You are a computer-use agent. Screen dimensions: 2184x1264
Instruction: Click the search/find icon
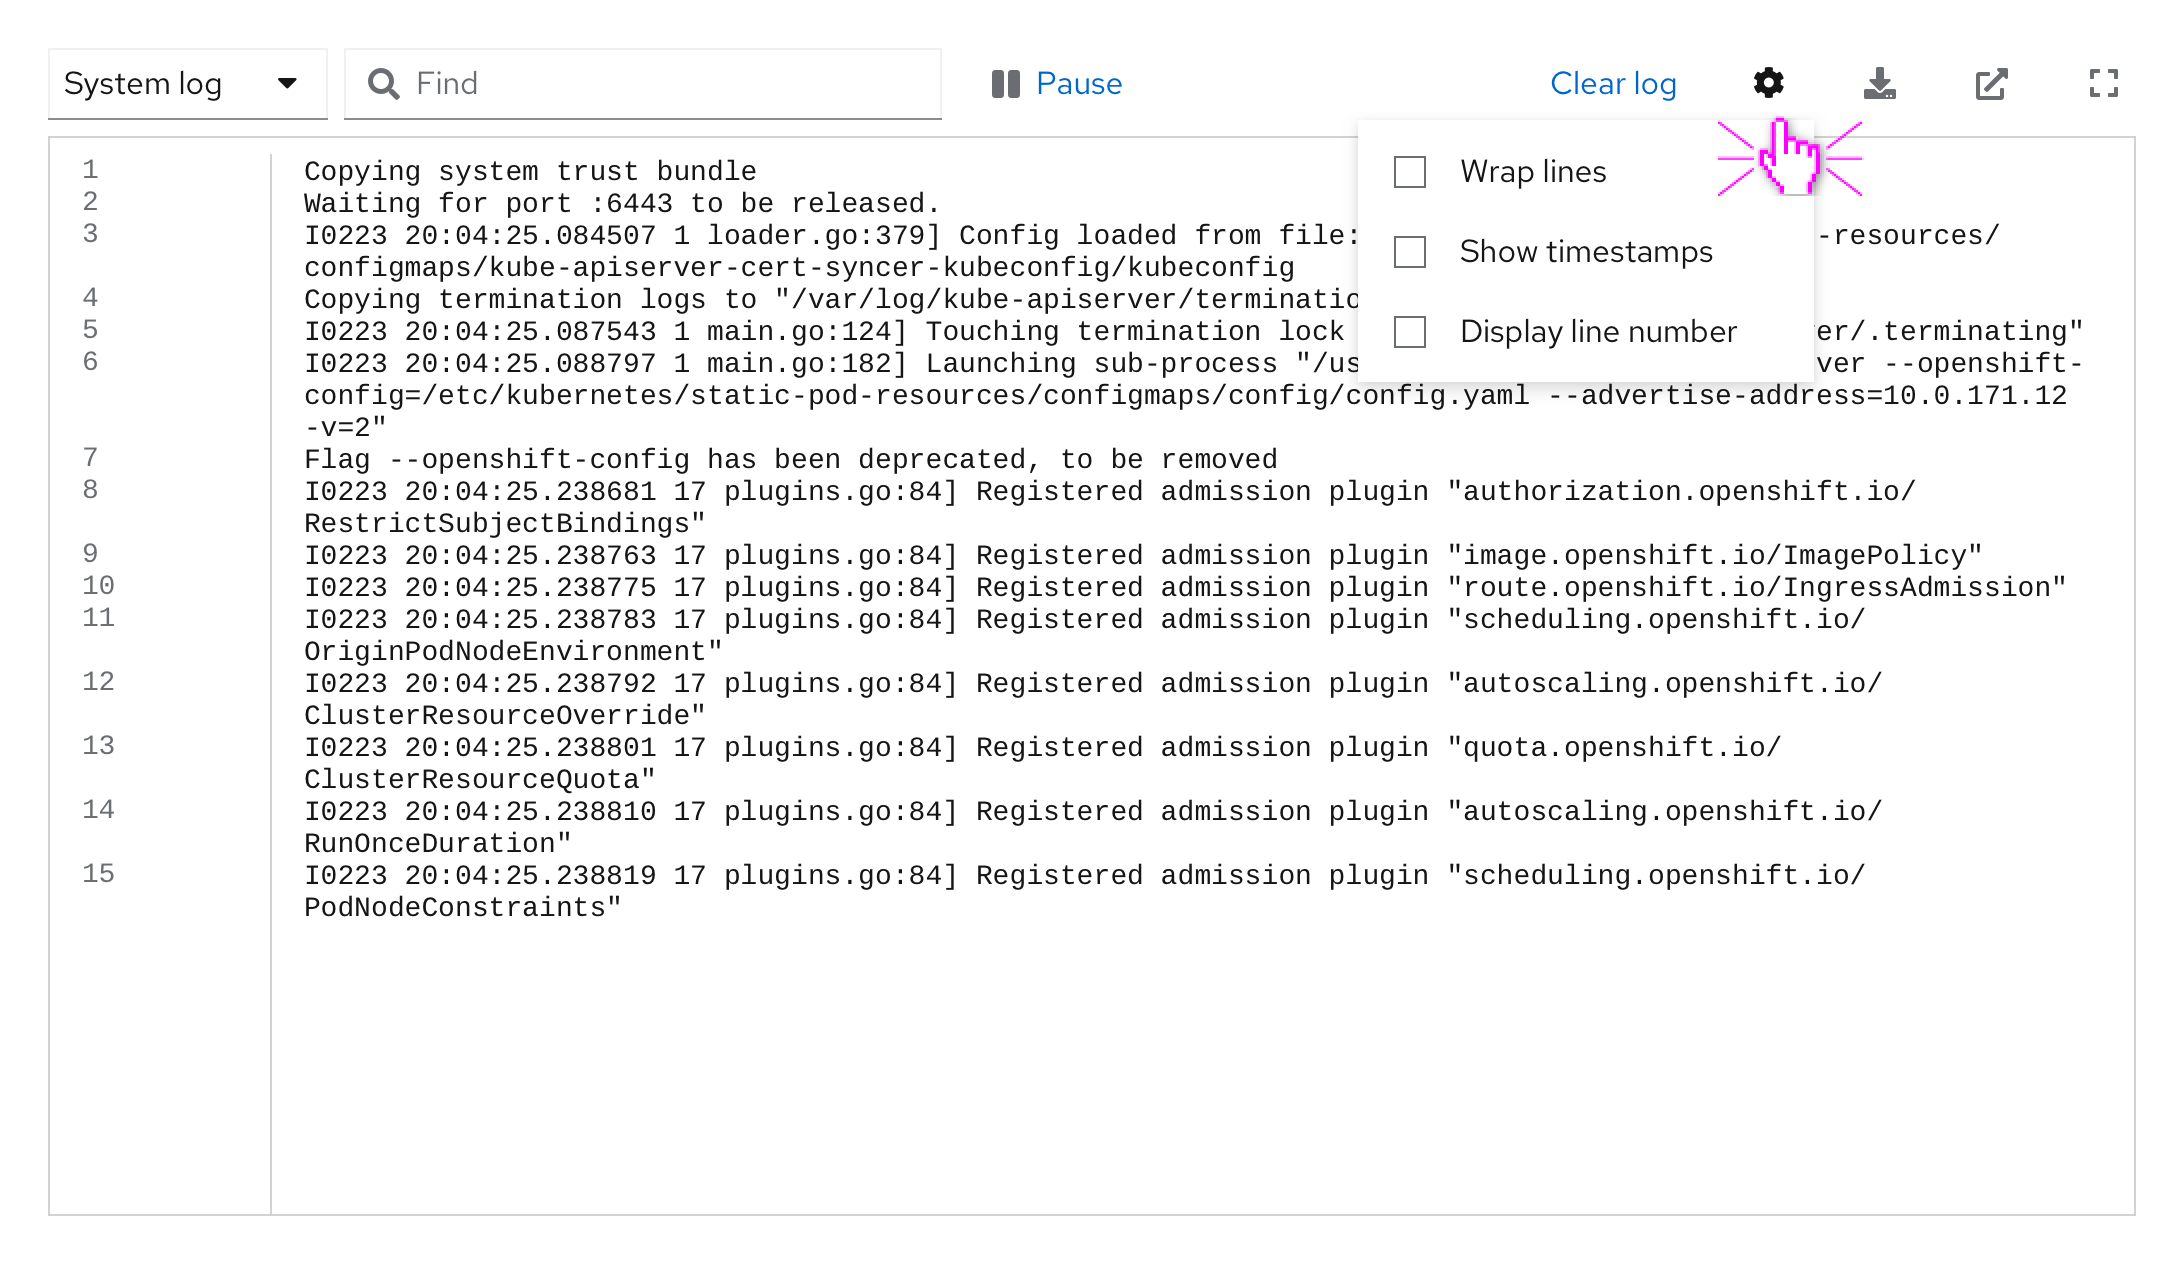pos(382,83)
